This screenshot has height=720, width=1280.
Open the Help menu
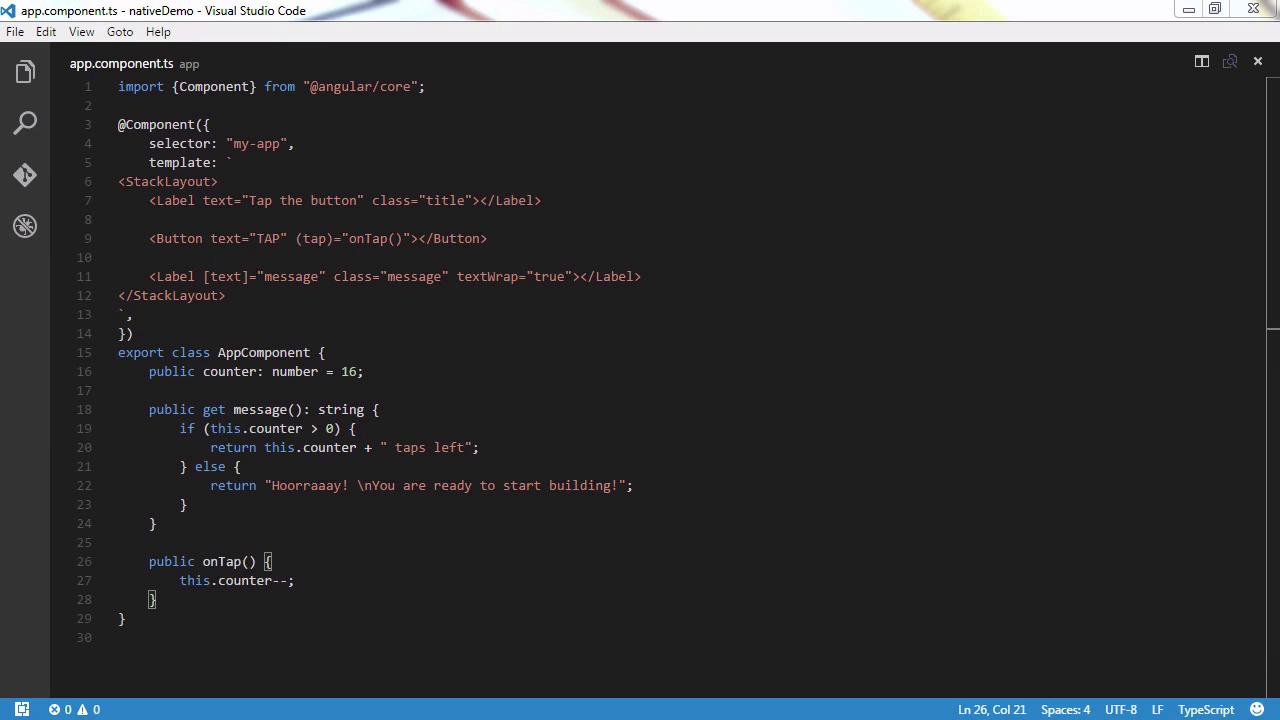[158, 32]
